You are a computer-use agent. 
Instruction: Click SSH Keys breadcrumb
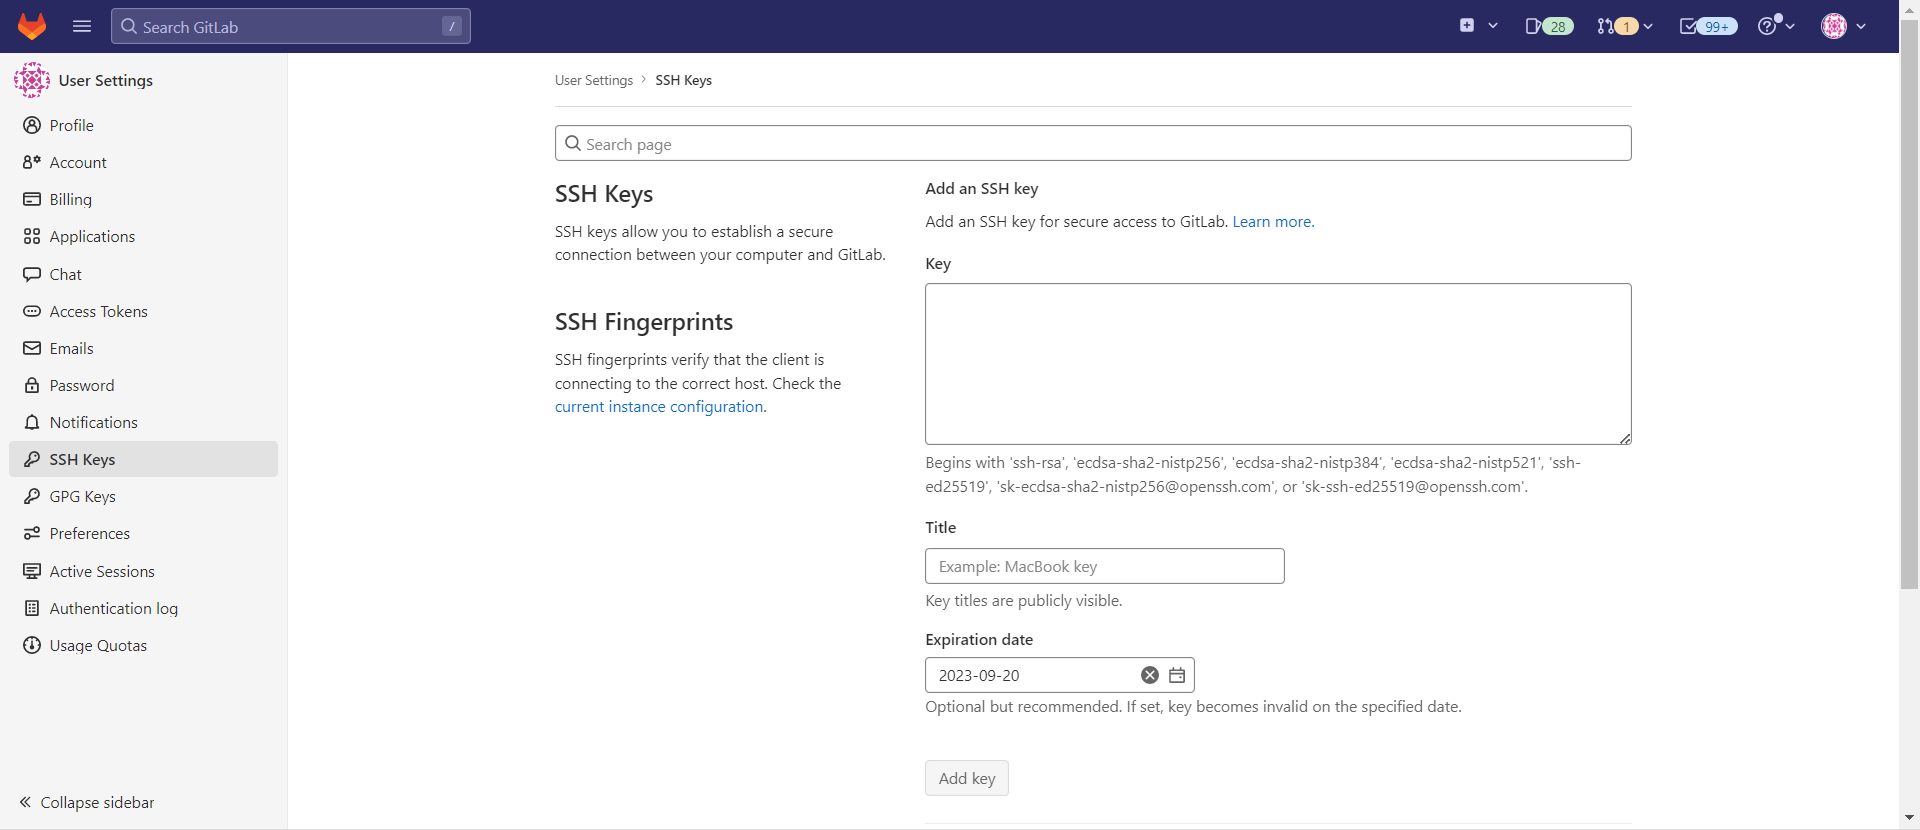(683, 80)
